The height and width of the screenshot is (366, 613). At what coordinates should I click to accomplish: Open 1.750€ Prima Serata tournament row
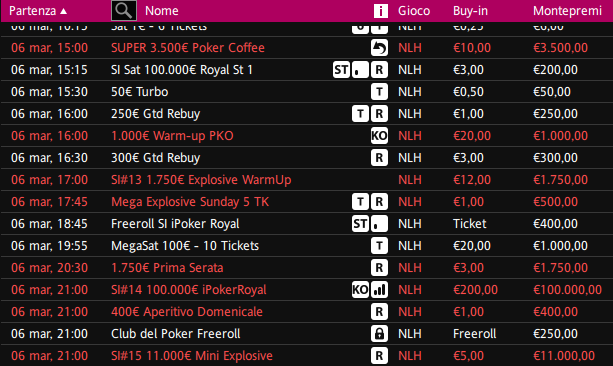[306, 268]
